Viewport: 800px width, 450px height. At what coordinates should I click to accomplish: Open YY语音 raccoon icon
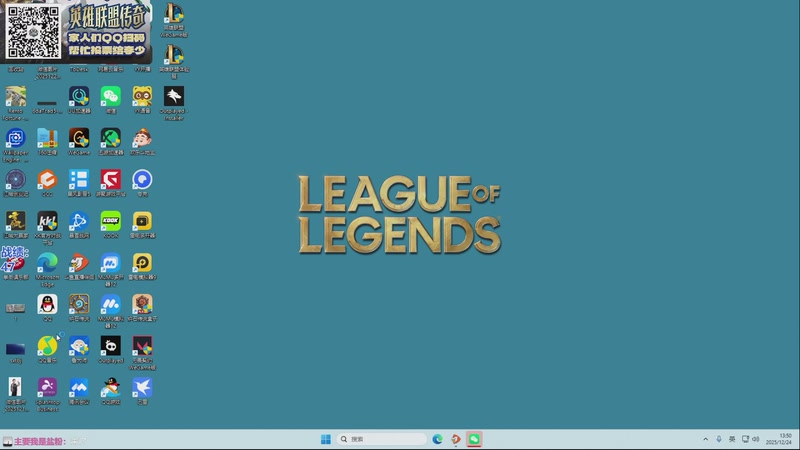tap(142, 97)
